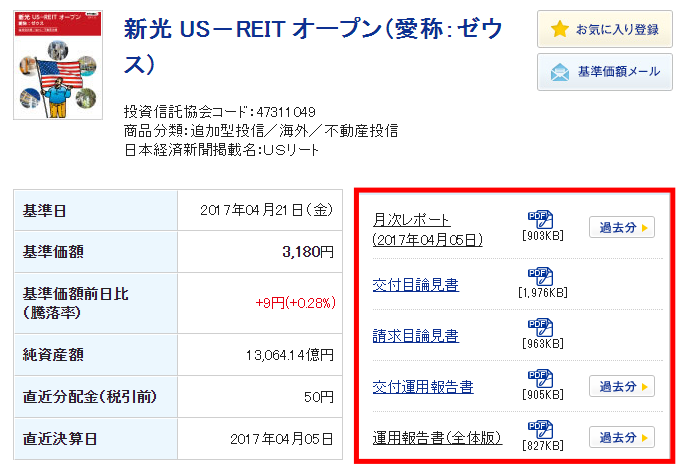The height and width of the screenshot is (473, 681).
Task: Click the red +9円(+0.28%) change value
Action: tap(295, 303)
